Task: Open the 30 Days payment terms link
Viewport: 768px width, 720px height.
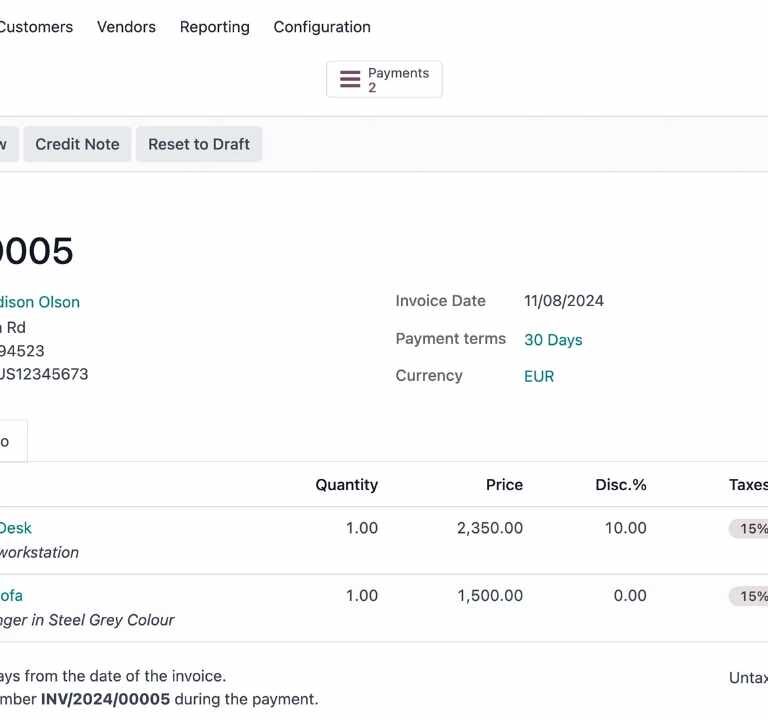Action: (x=553, y=340)
